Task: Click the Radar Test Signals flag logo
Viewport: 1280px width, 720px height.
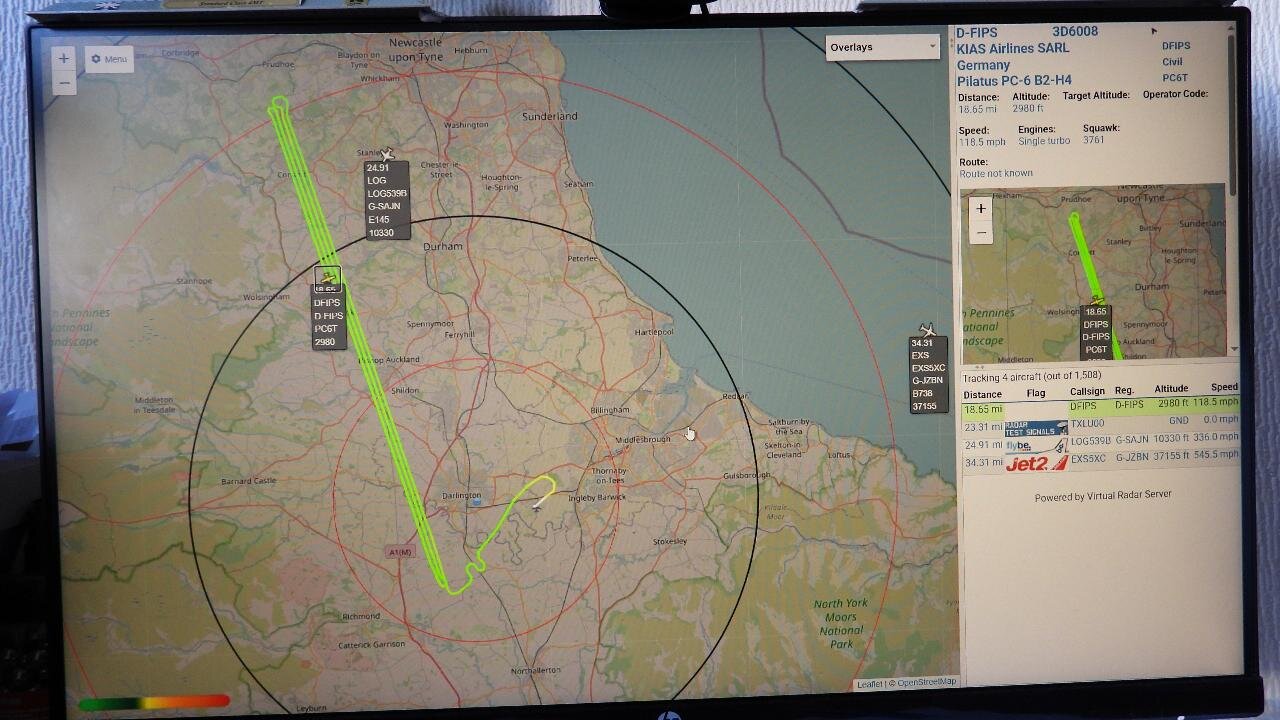Action: click(x=1036, y=428)
